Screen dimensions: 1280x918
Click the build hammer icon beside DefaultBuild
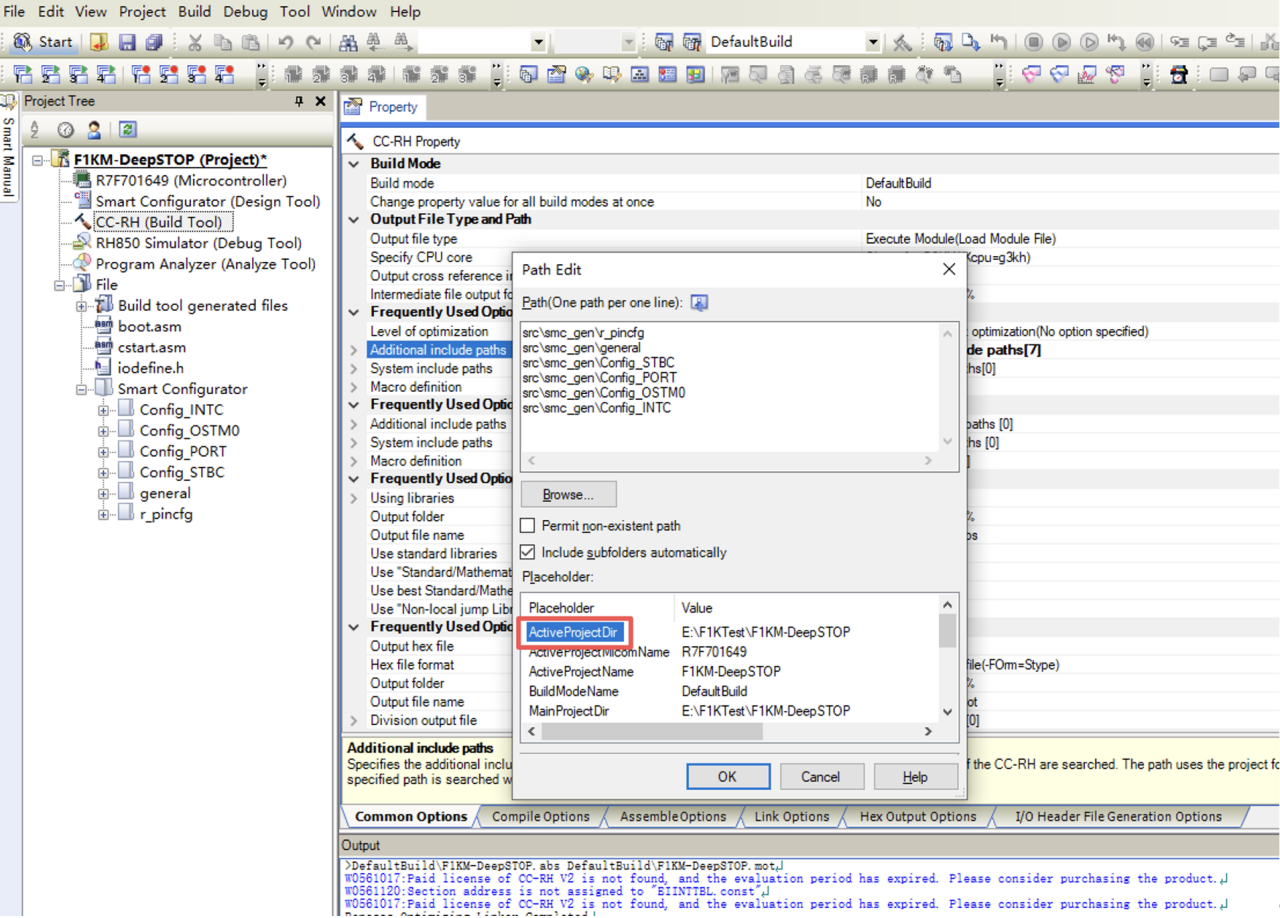[902, 42]
